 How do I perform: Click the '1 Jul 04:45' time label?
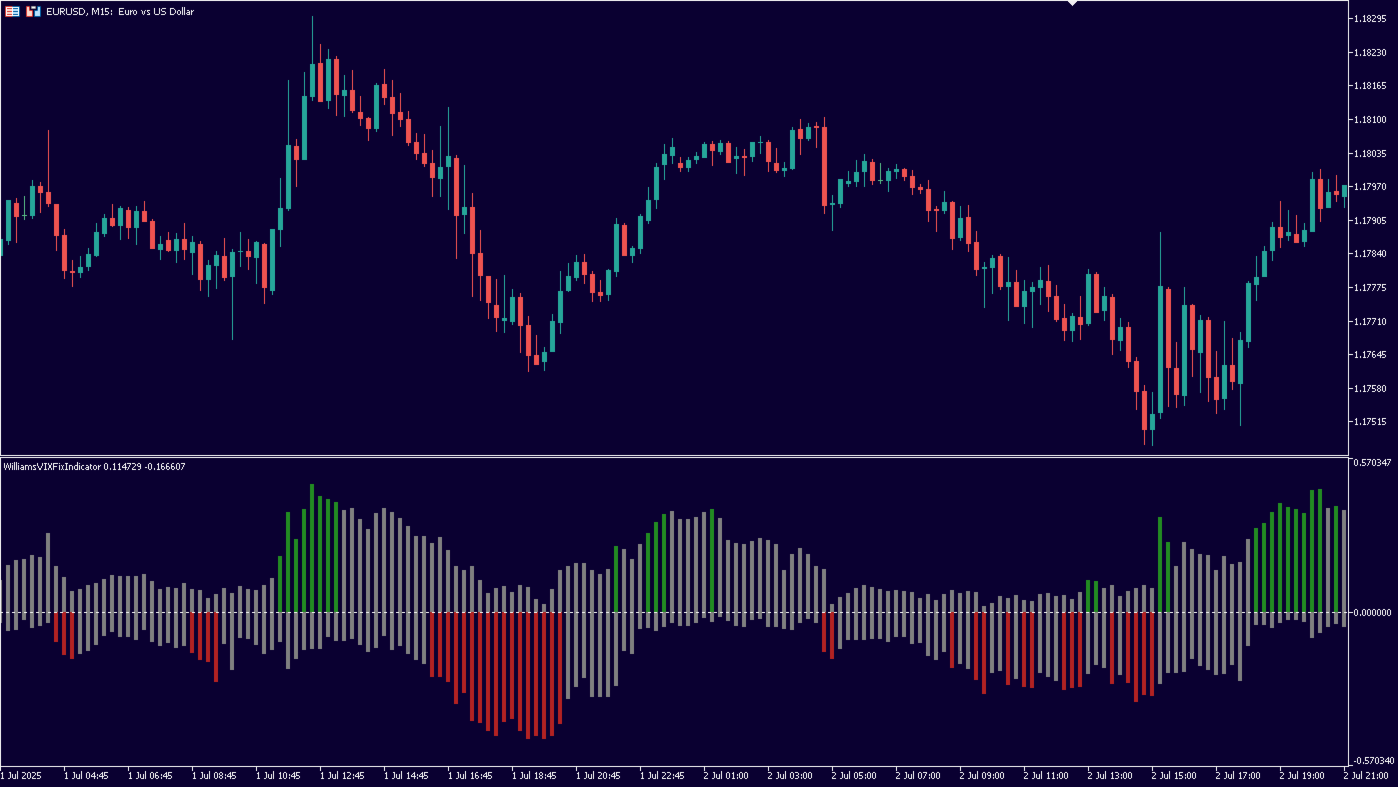(86, 776)
